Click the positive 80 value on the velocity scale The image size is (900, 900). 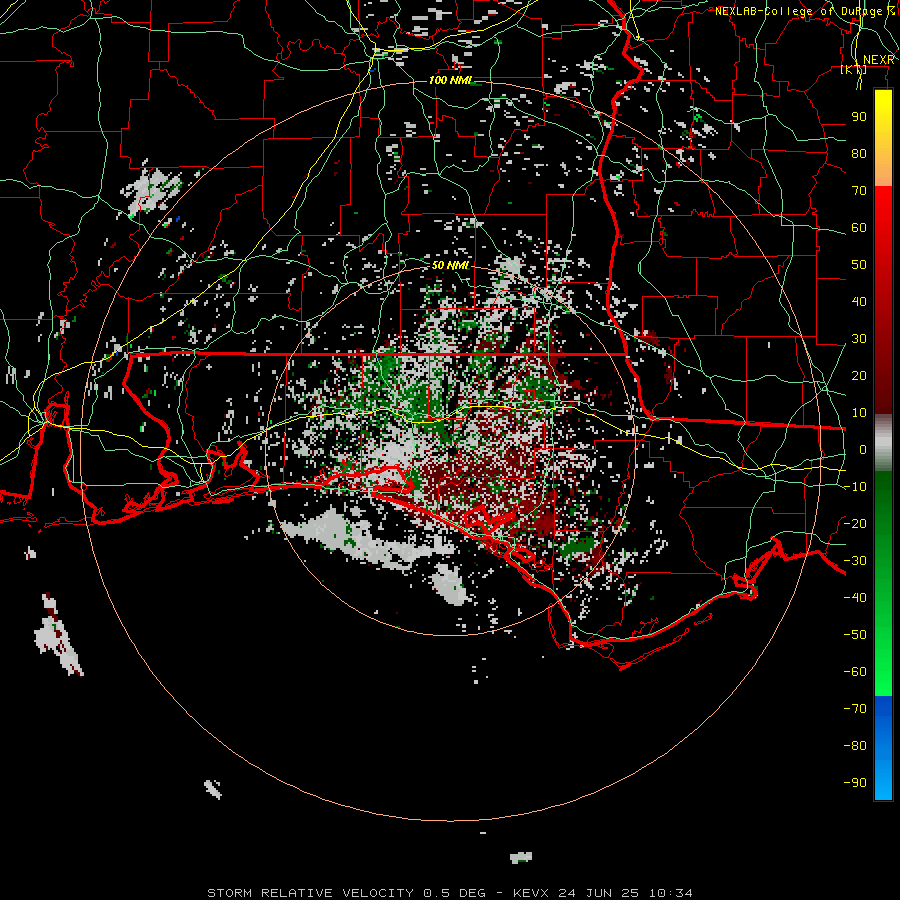click(x=859, y=153)
